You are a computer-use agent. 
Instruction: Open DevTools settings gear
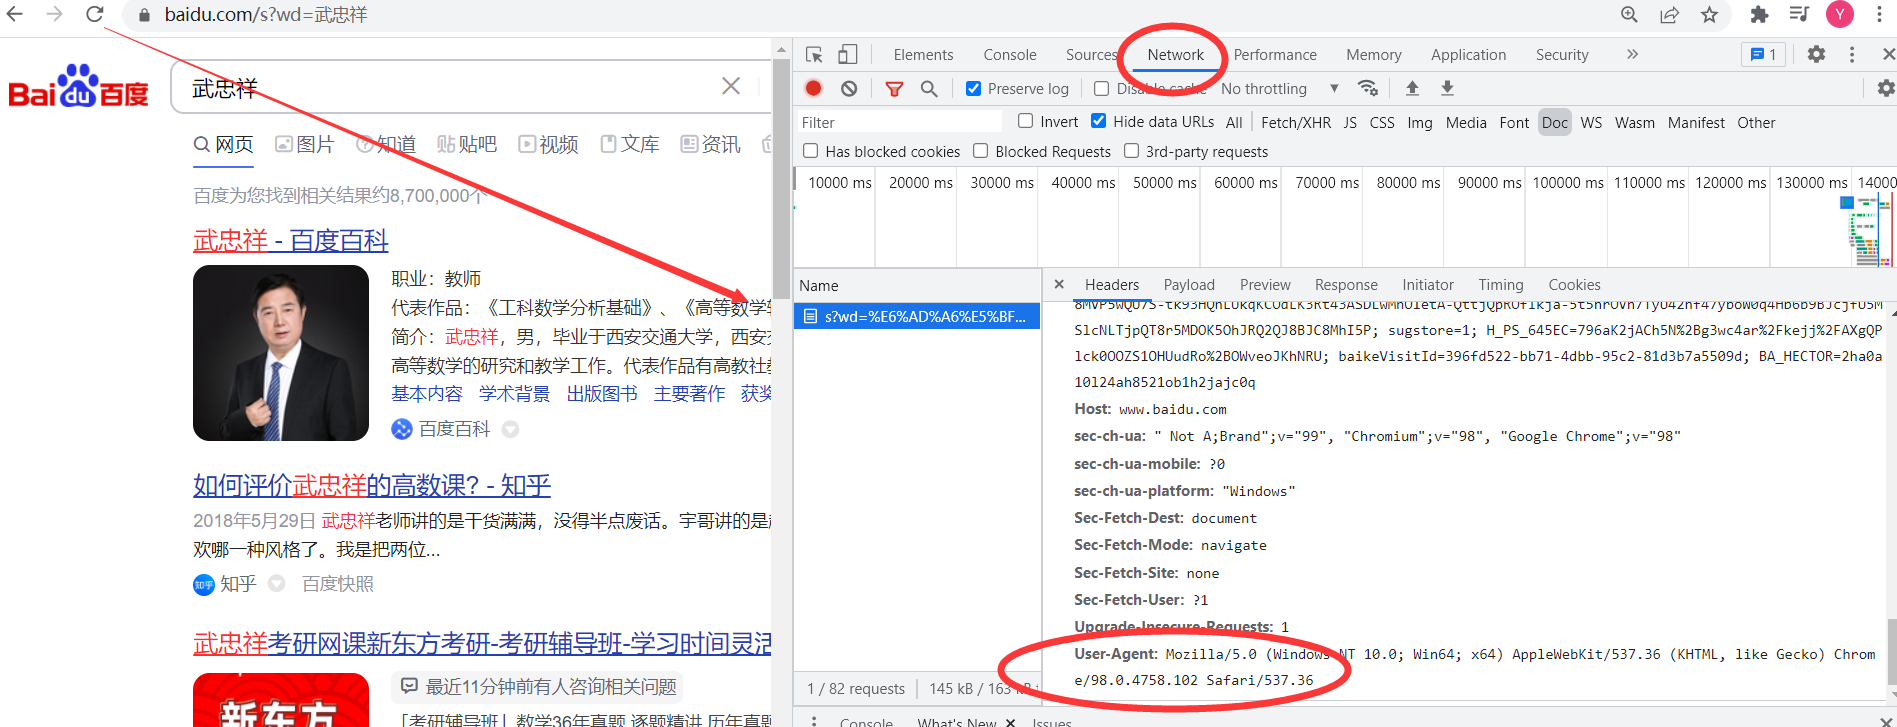pos(1816,55)
